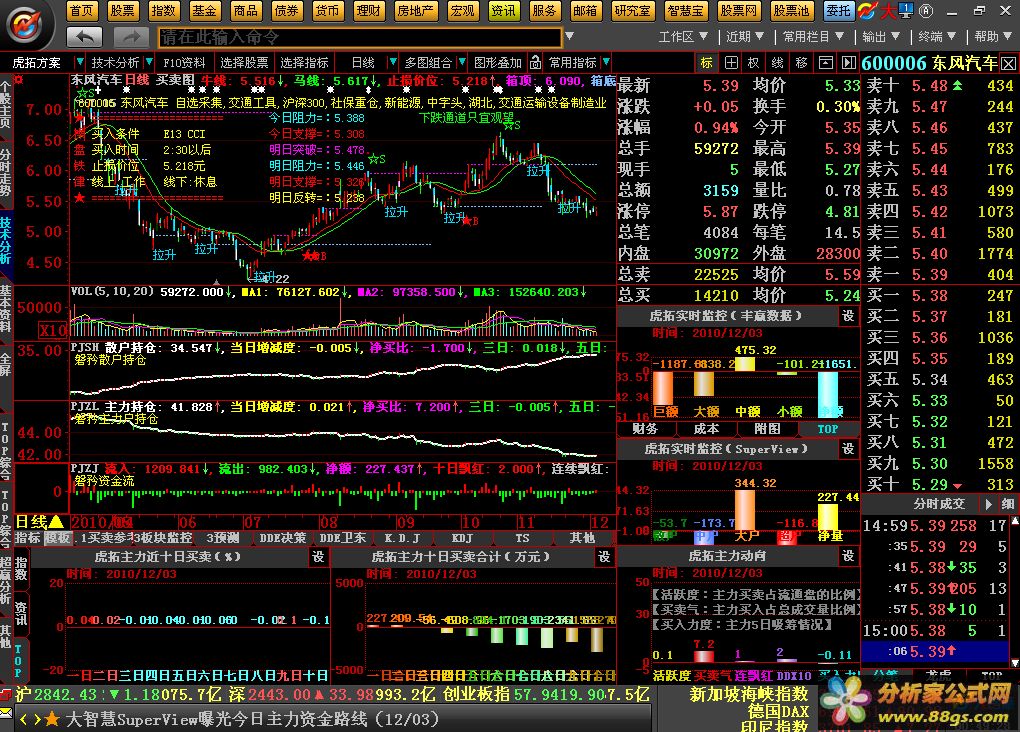This screenshot has height=732, width=1020.
Task: Select the 移 move toolbar icon
Action: point(801,62)
